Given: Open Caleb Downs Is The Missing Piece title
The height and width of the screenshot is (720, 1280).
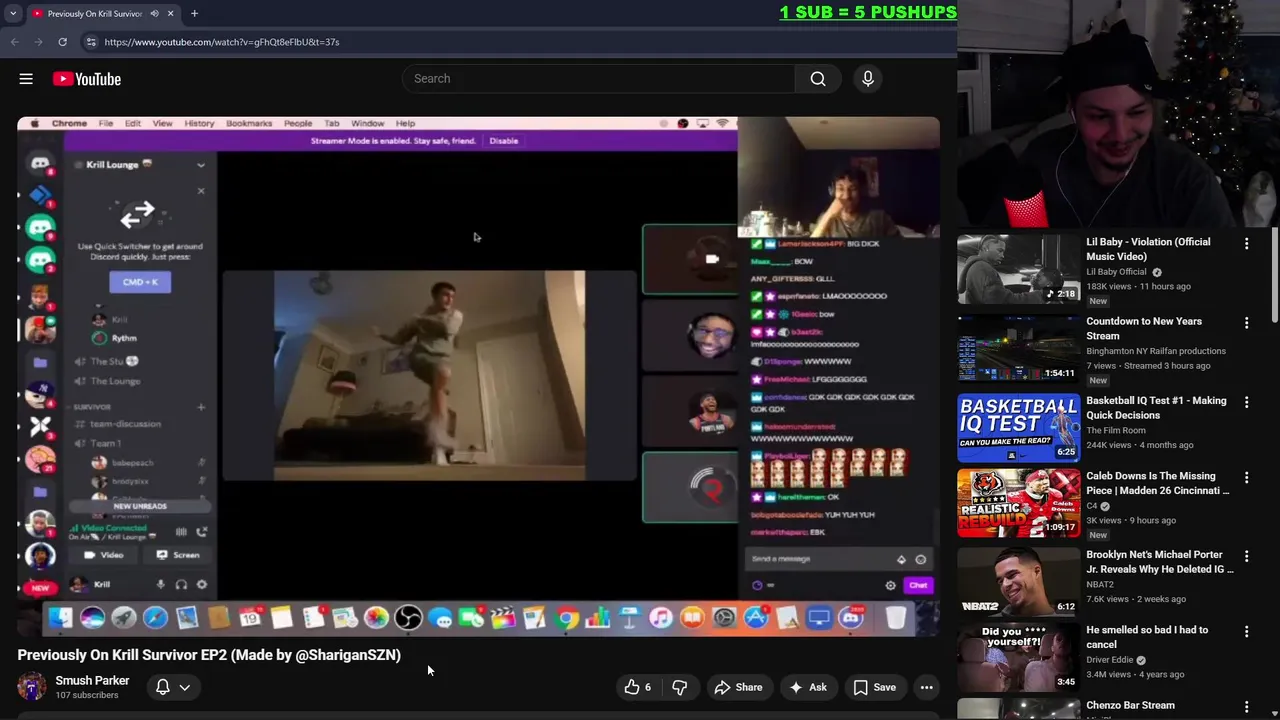Looking at the screenshot, I should [1158, 483].
